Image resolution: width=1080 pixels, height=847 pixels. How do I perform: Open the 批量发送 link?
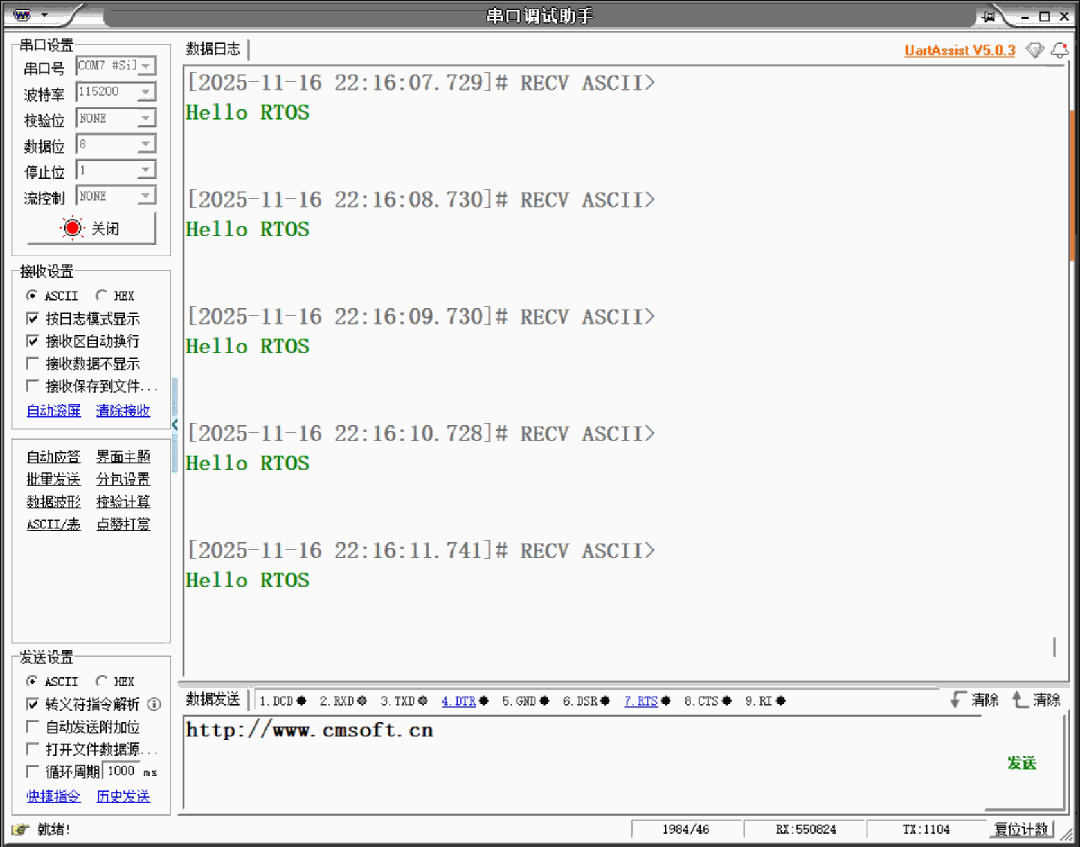tap(54, 479)
